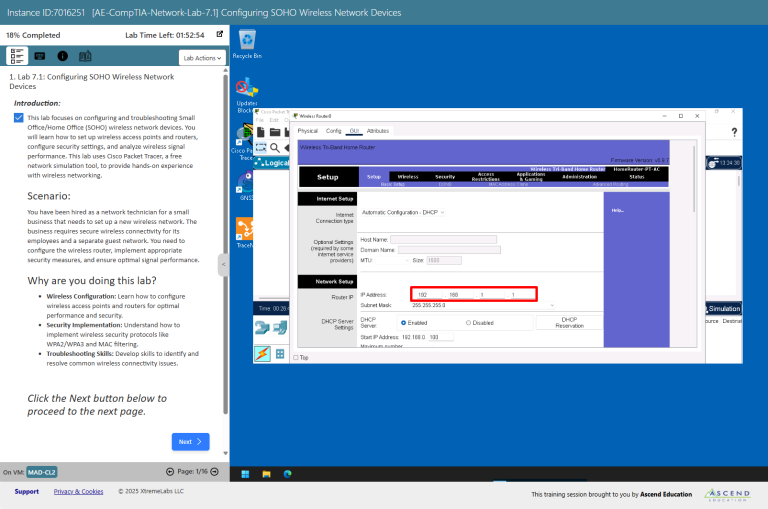The image size is (768, 509).
Task: Click the lab instructions vertical scrollbar
Action: (225, 244)
